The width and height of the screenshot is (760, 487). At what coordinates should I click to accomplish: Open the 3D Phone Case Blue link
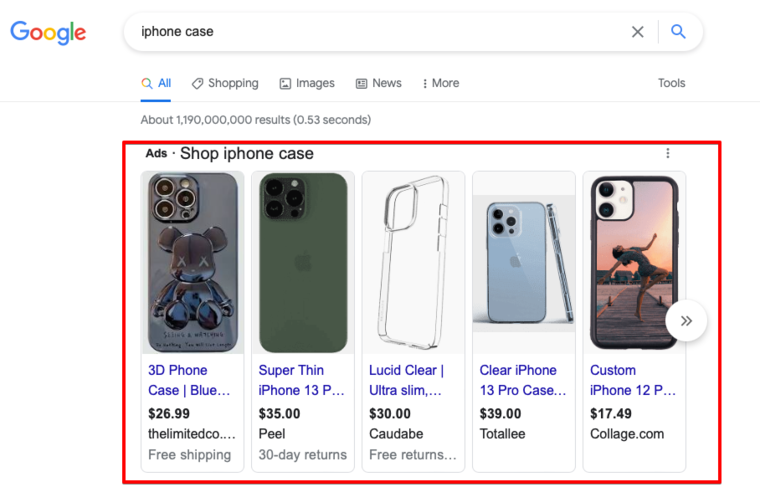(189, 380)
